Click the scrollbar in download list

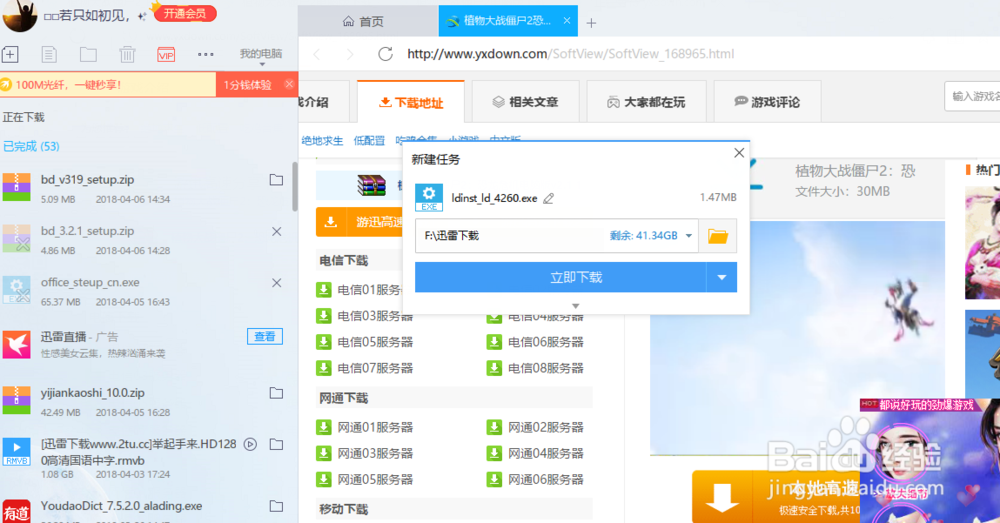coord(295,186)
